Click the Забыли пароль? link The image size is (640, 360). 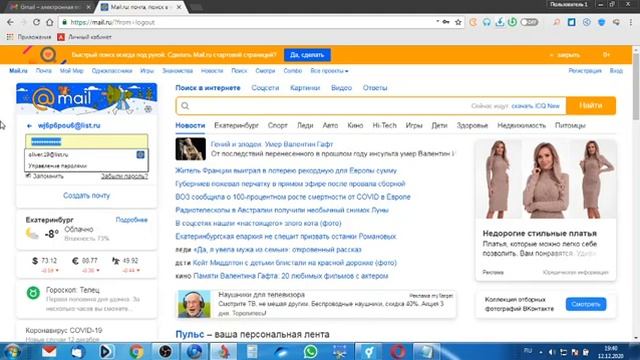pyautogui.click(x=124, y=176)
